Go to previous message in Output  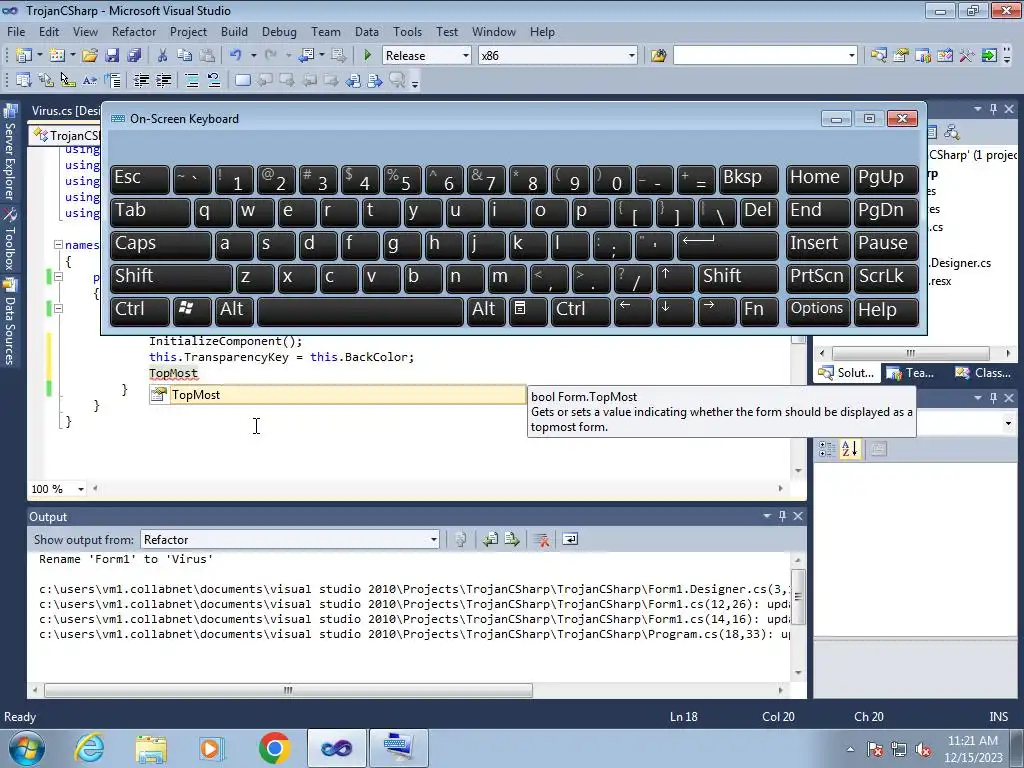(x=490, y=540)
